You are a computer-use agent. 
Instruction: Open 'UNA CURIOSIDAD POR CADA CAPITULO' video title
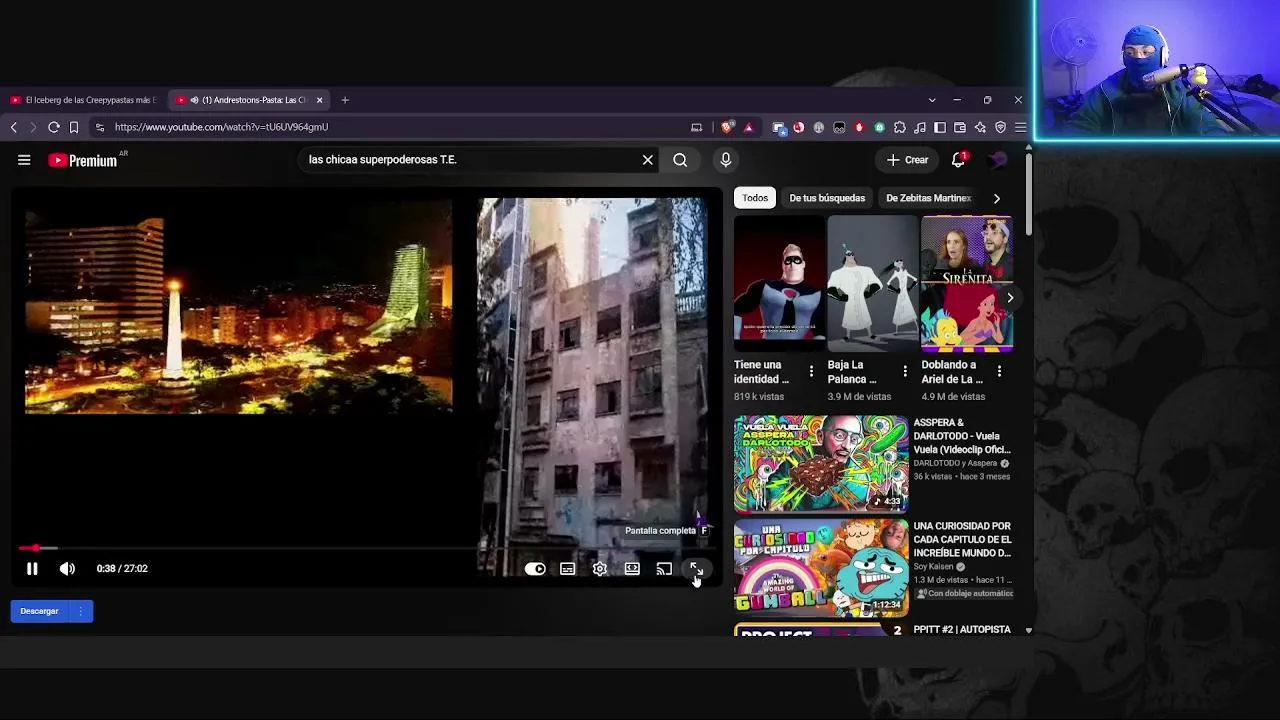click(x=962, y=539)
